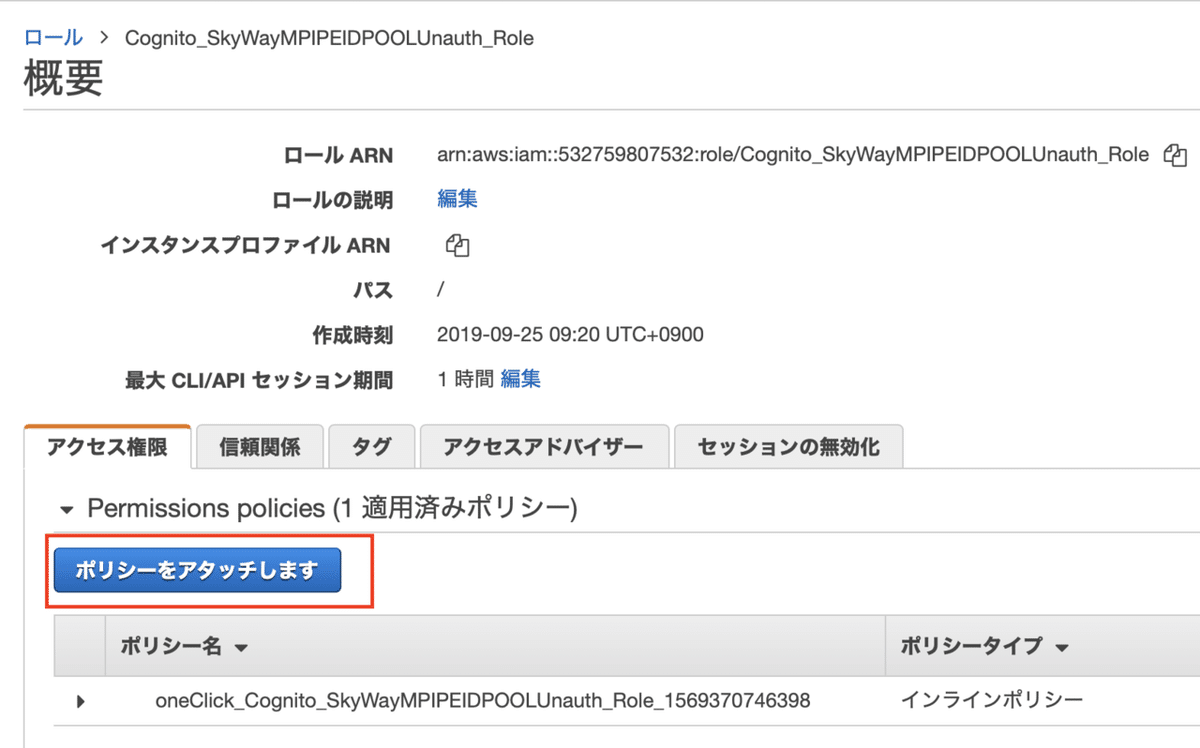Click the Cognito_SkyWayMPIPEIDPOOLUnauth_Role breadcrumb name
The width and height of the screenshot is (1200, 748).
pyautogui.click(x=328, y=37)
